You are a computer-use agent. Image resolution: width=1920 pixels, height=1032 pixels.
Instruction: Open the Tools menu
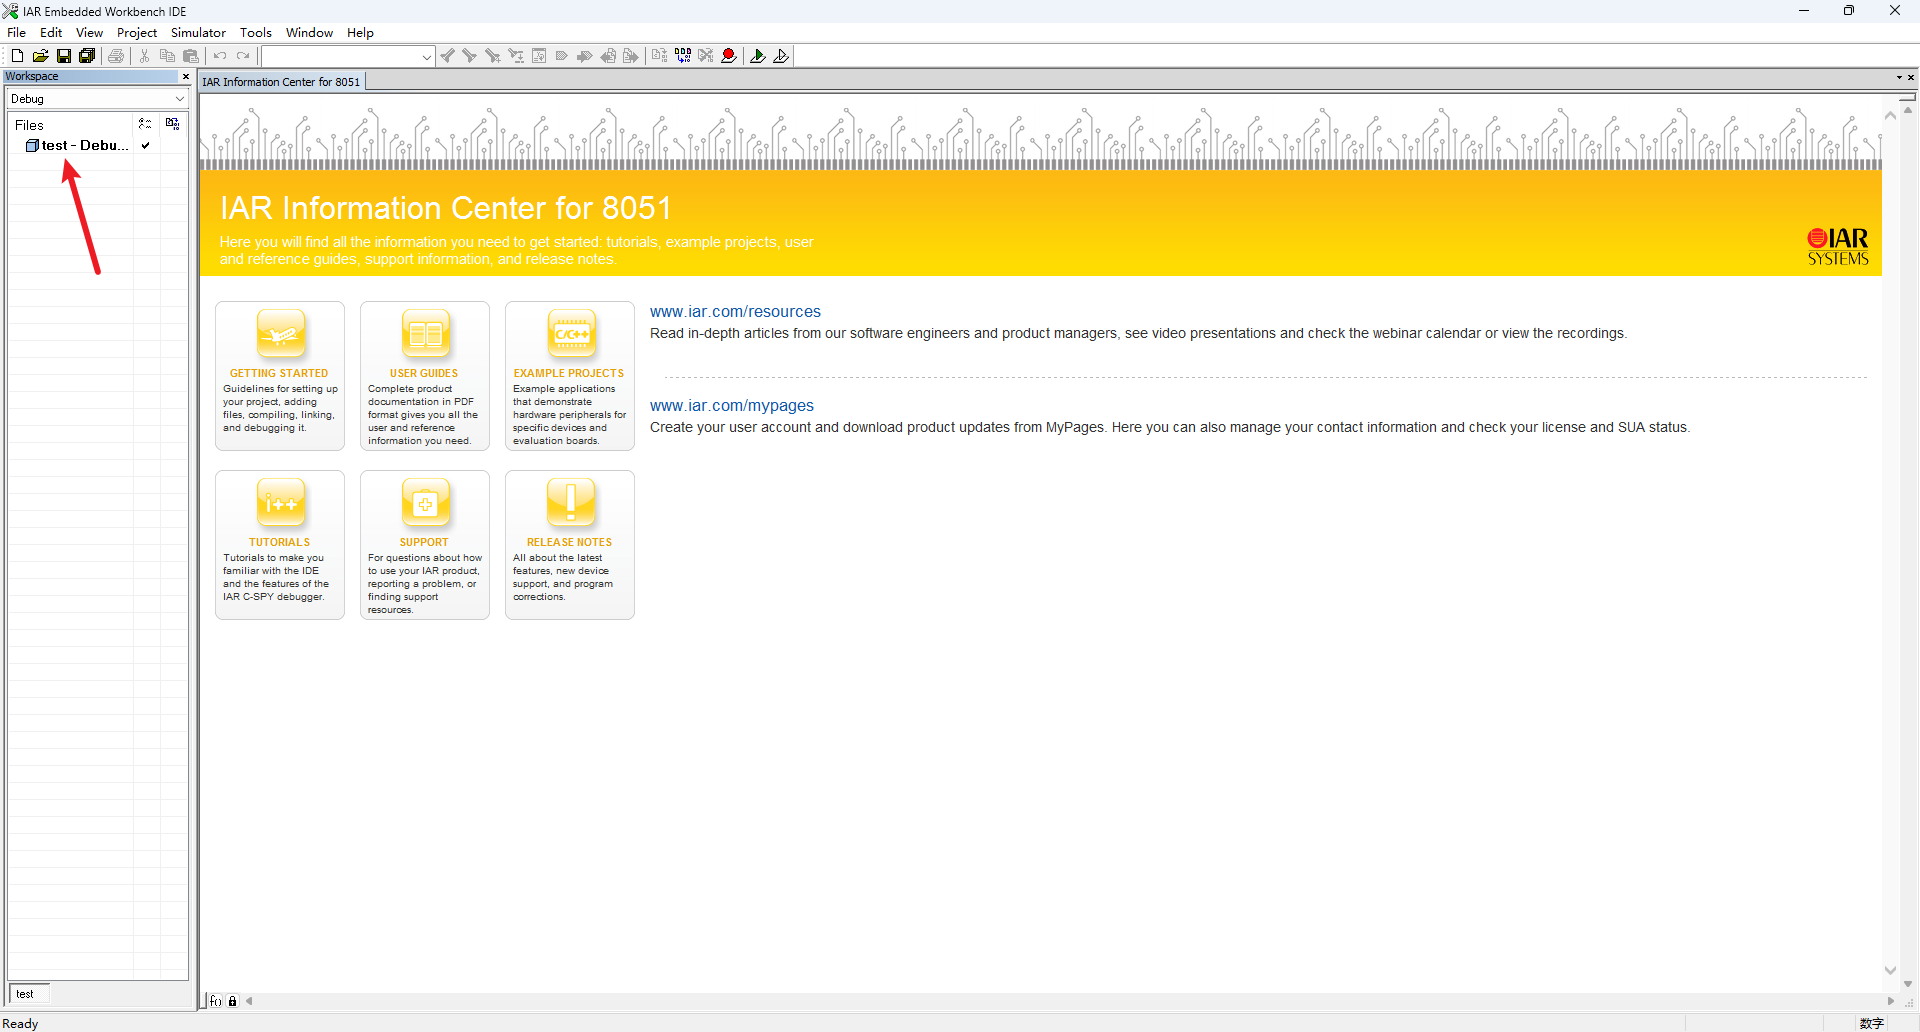coord(256,32)
